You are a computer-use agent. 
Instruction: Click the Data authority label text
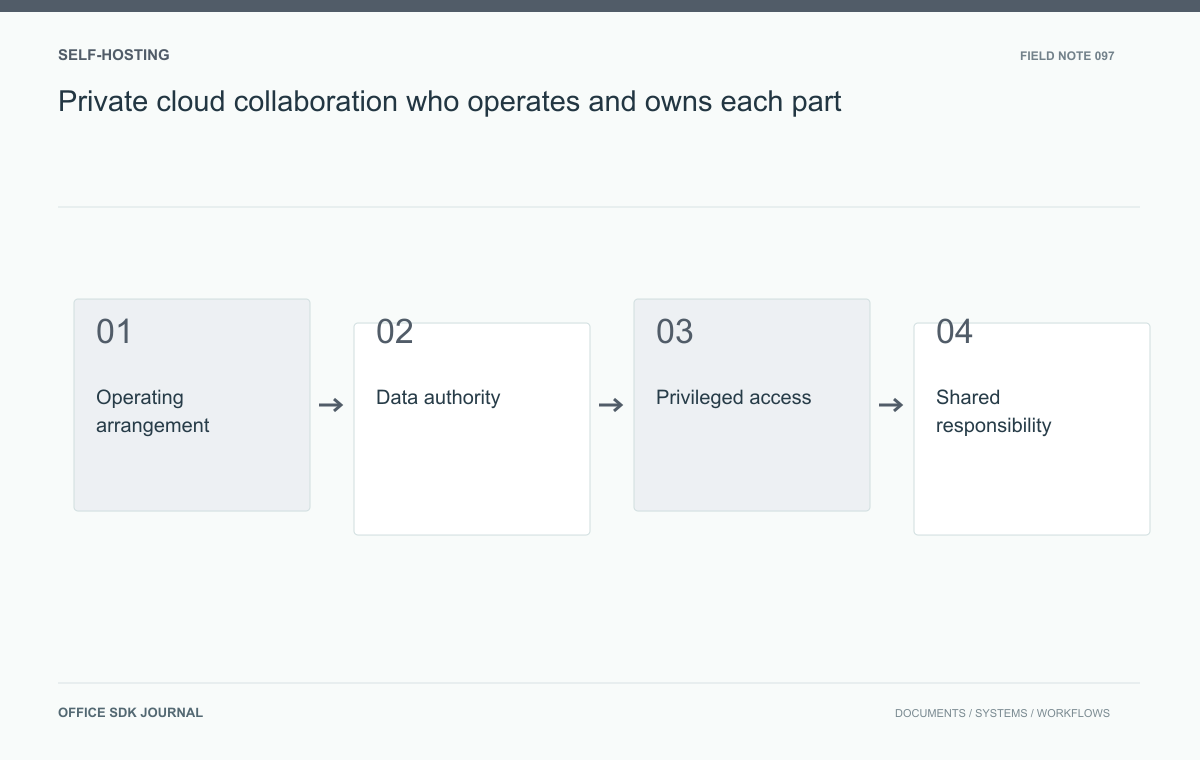[x=438, y=398]
